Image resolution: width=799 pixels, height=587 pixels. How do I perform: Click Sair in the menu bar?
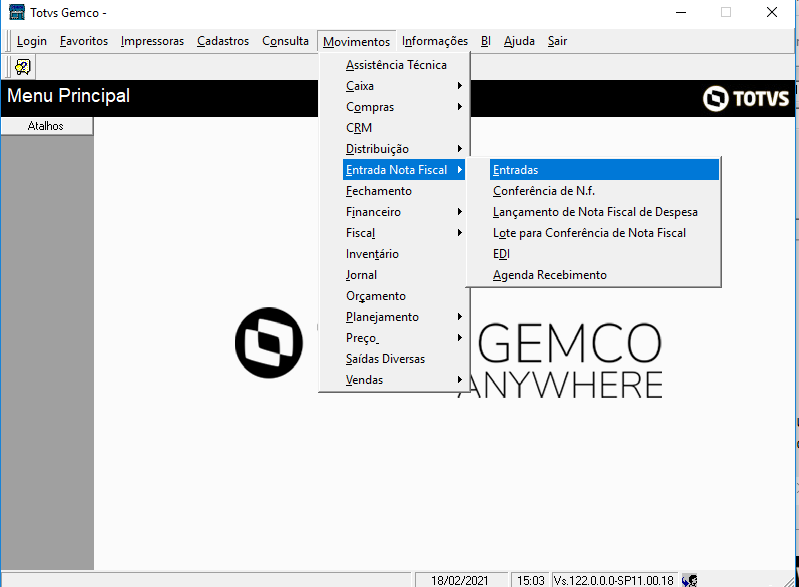click(x=557, y=41)
